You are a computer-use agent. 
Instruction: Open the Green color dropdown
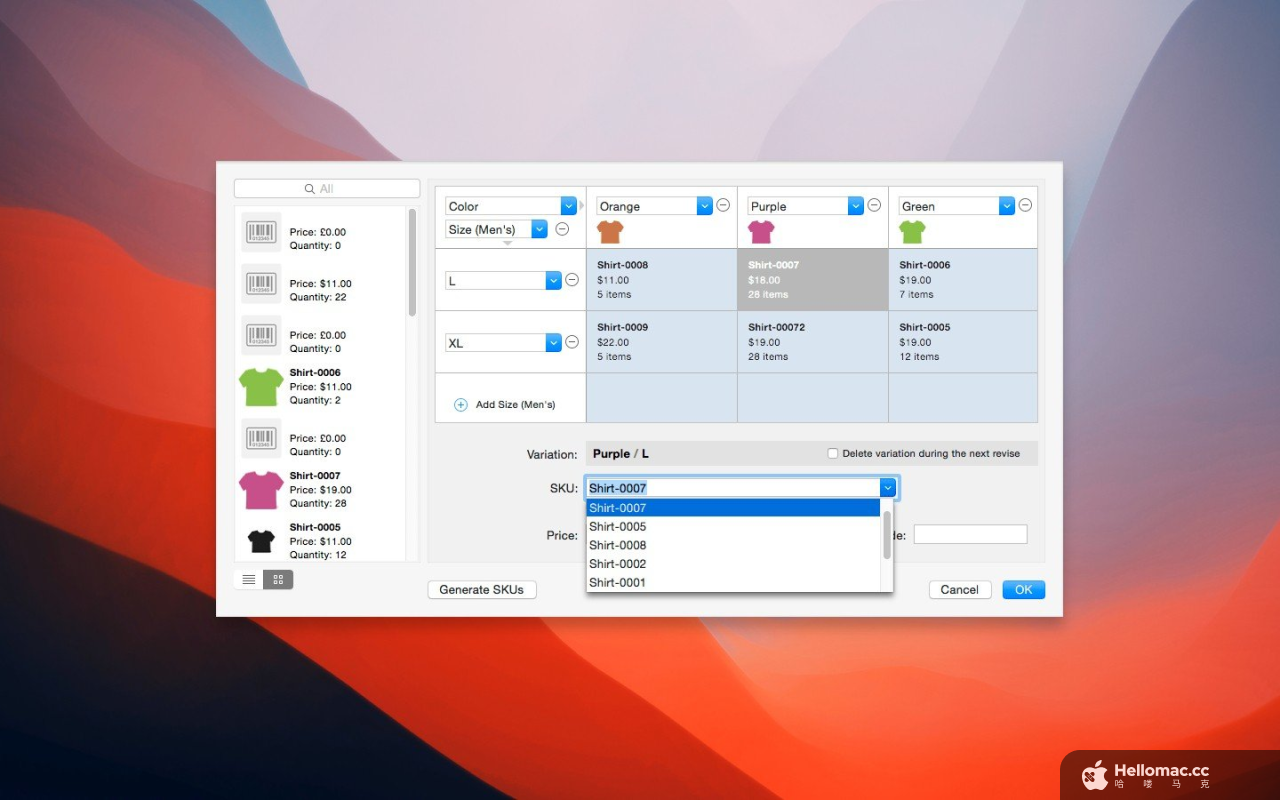(1007, 206)
